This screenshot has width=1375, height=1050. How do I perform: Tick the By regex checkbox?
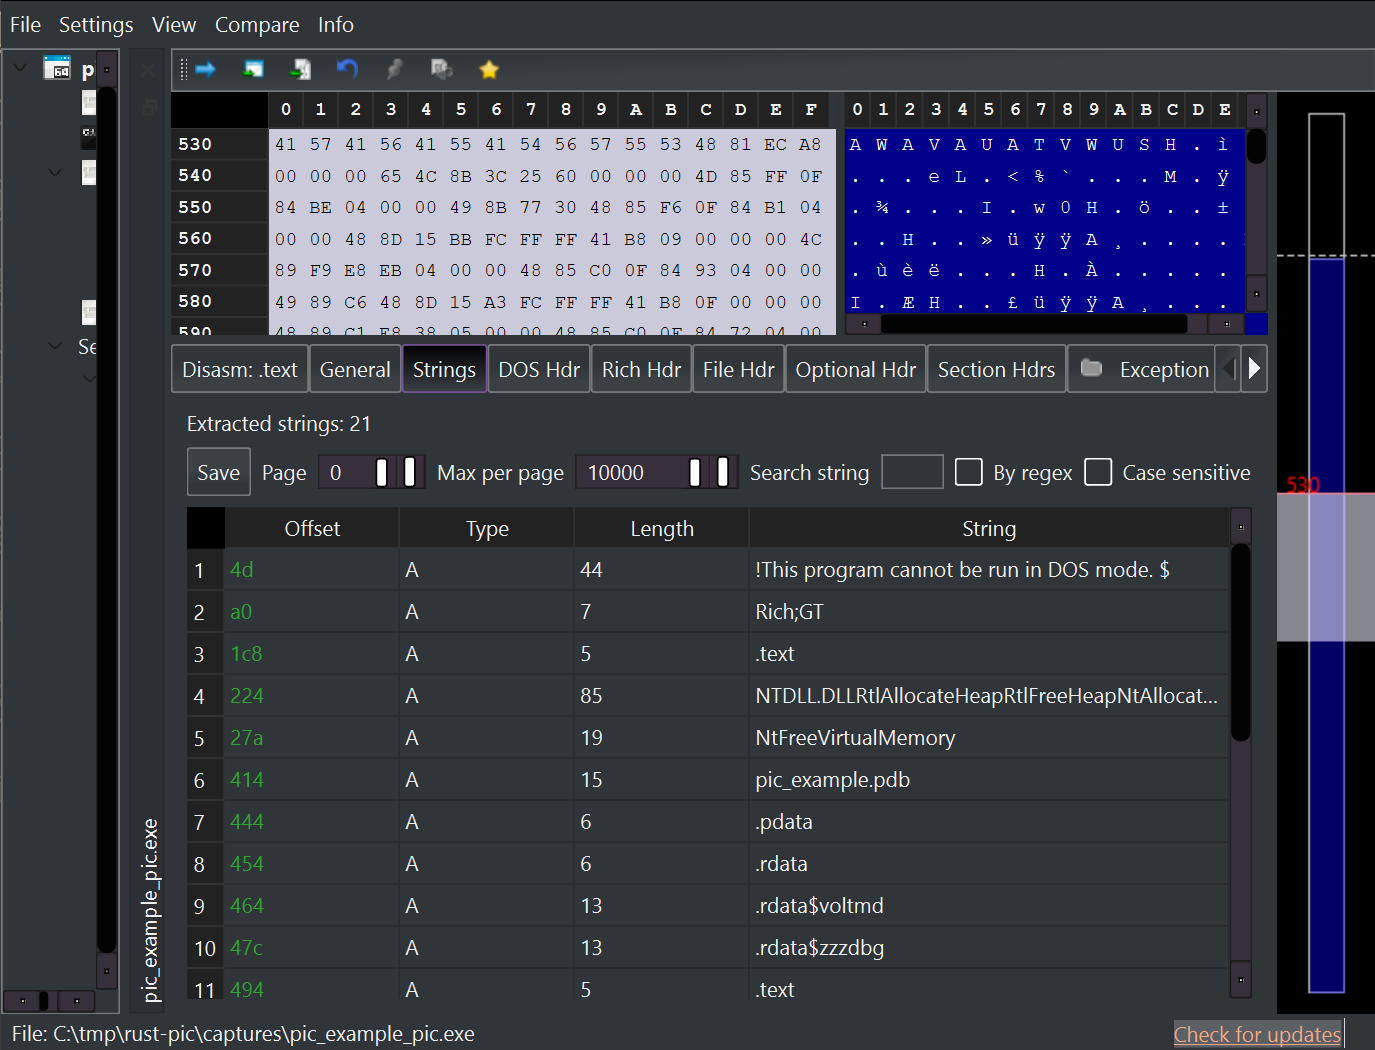968,472
